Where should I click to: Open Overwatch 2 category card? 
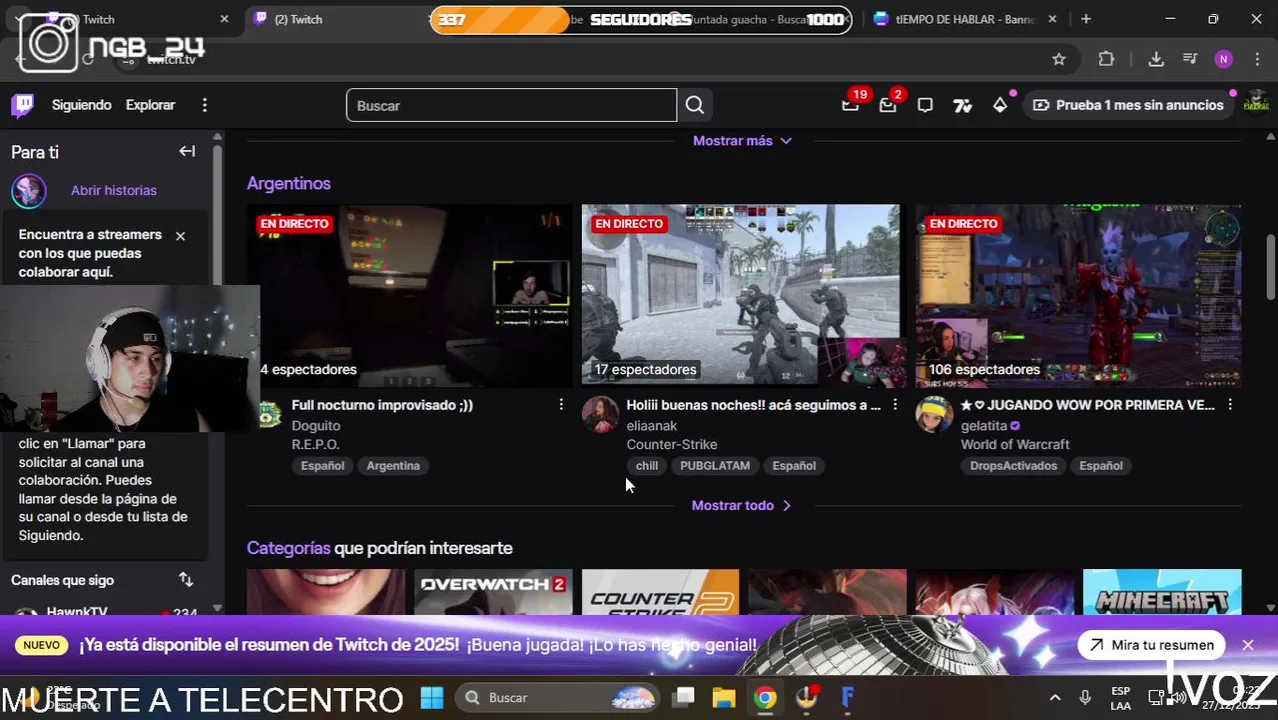point(493,592)
